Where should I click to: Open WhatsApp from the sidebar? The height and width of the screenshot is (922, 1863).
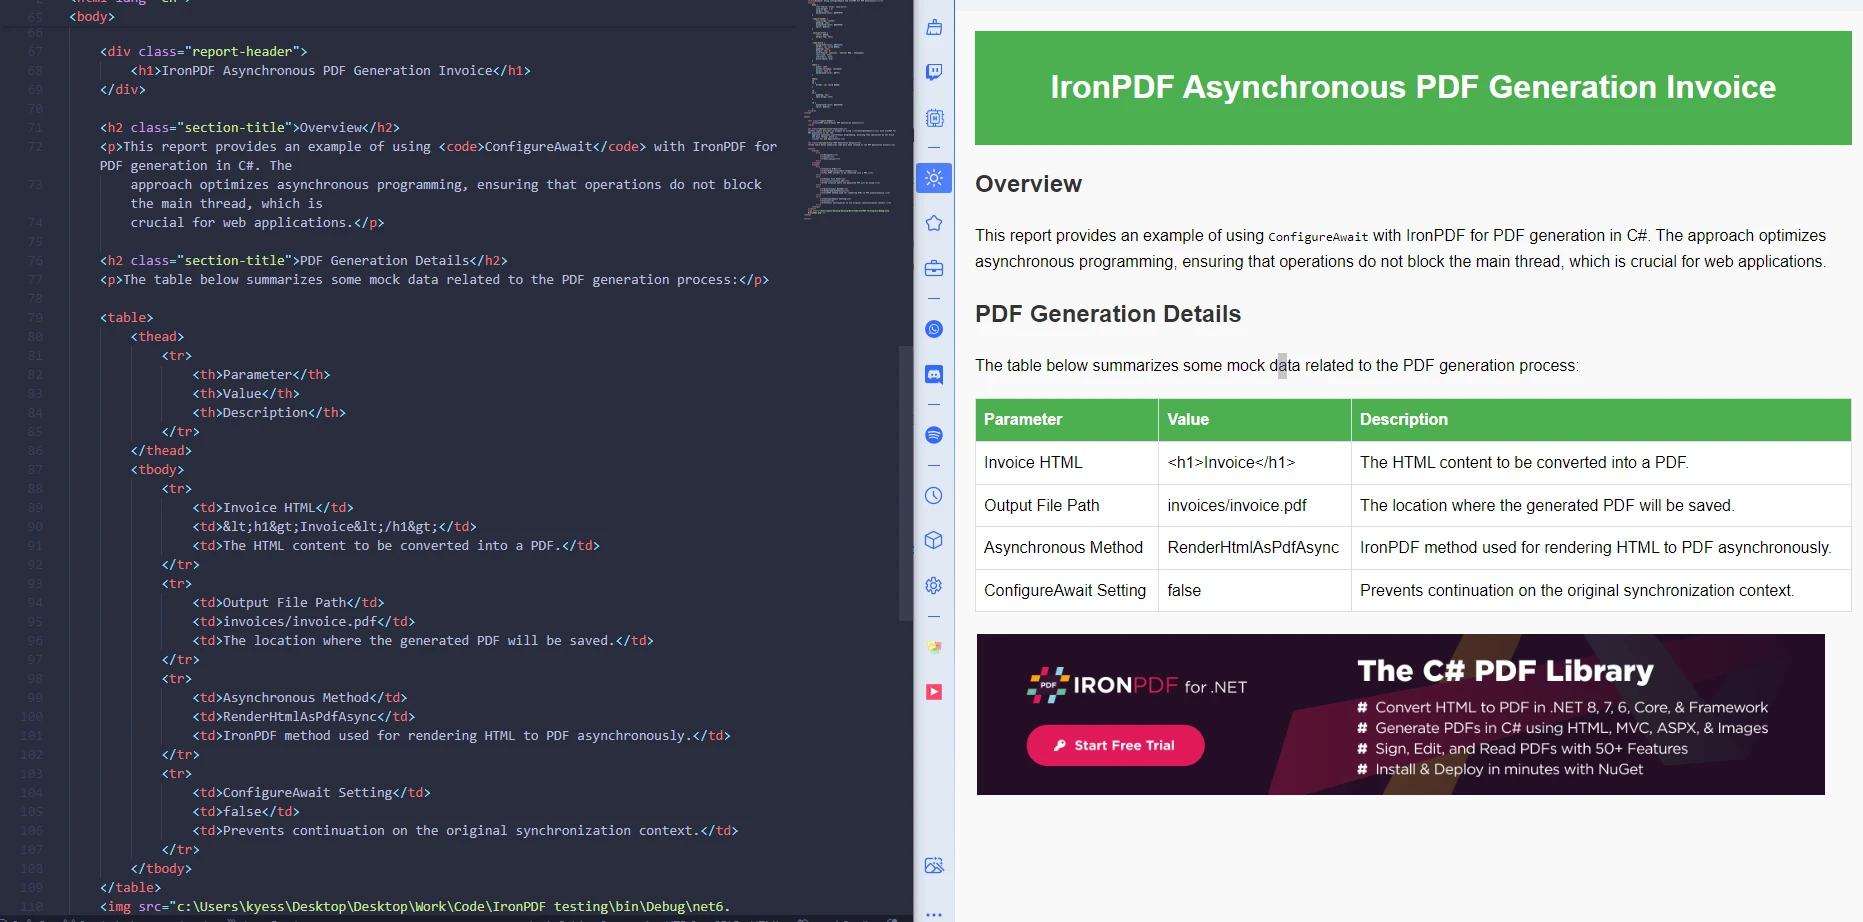[934, 329]
